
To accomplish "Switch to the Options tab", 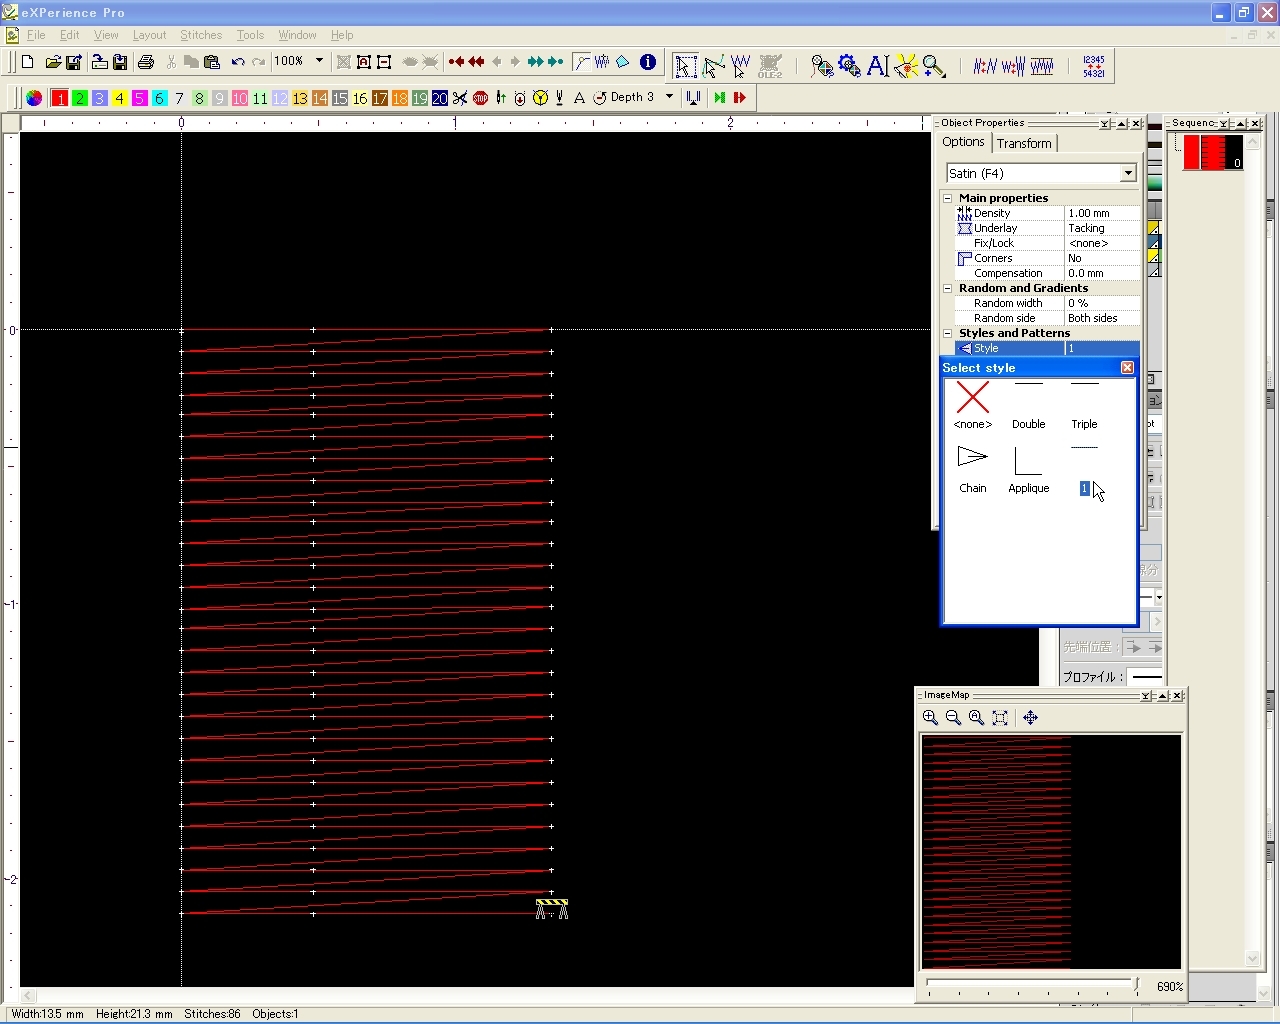I will pos(963,142).
